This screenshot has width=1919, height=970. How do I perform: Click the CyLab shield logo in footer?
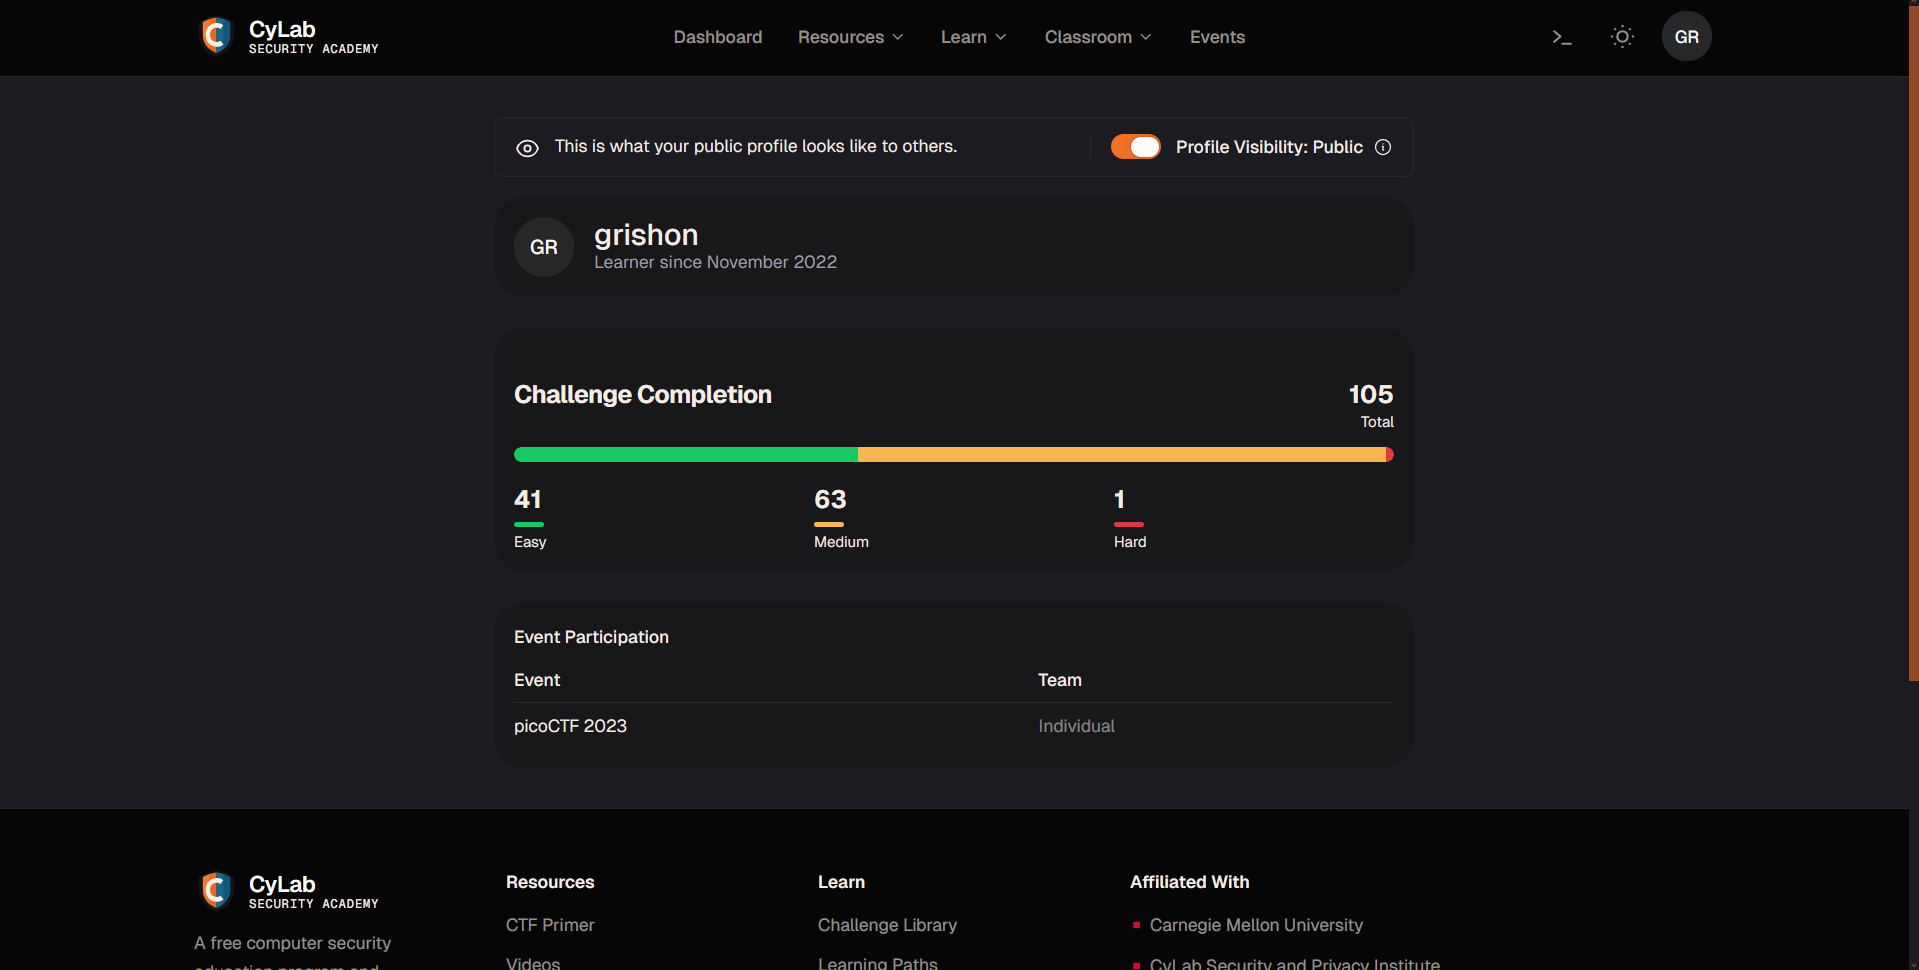pyautogui.click(x=216, y=890)
